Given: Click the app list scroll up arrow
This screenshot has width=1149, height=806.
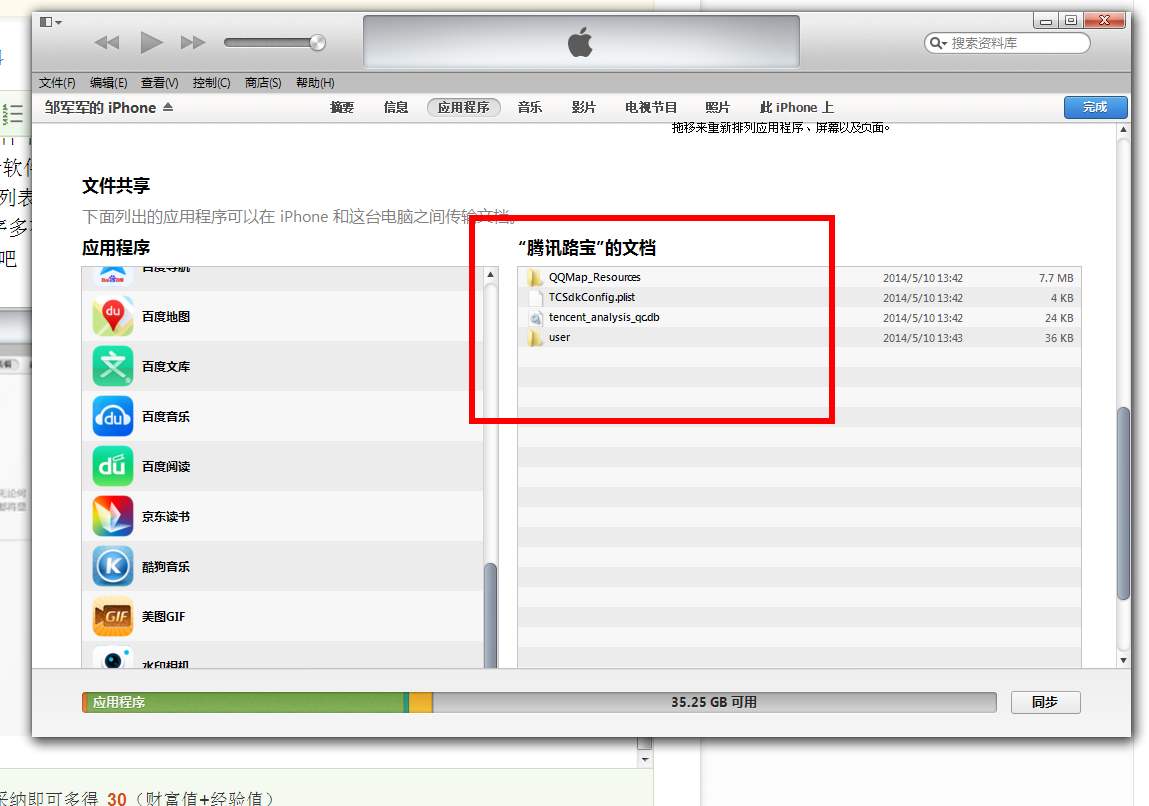Looking at the screenshot, I should [x=490, y=274].
